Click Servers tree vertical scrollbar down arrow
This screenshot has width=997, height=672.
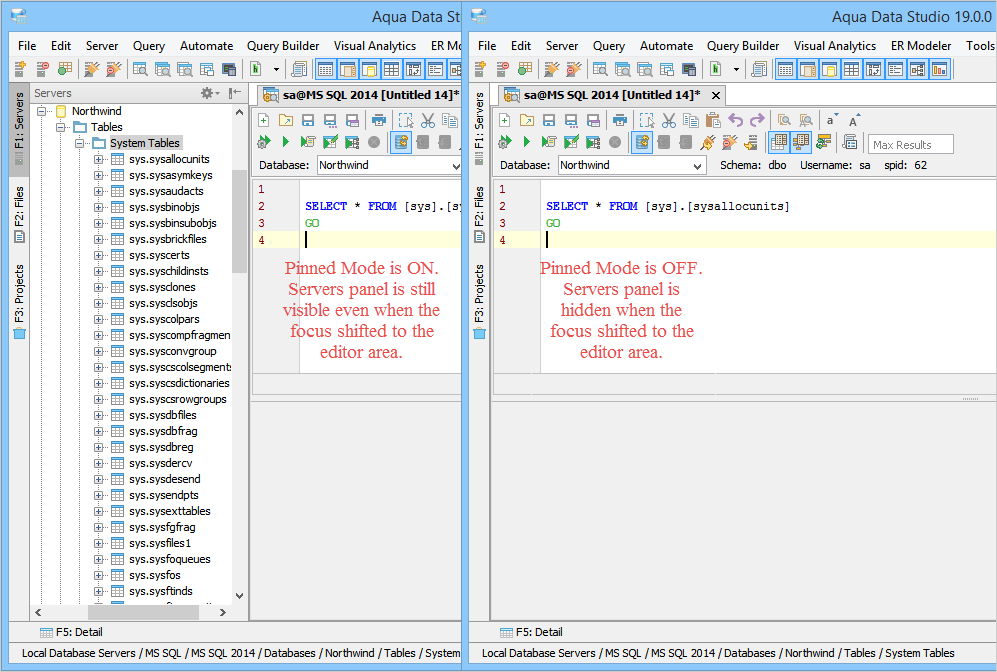[x=240, y=596]
